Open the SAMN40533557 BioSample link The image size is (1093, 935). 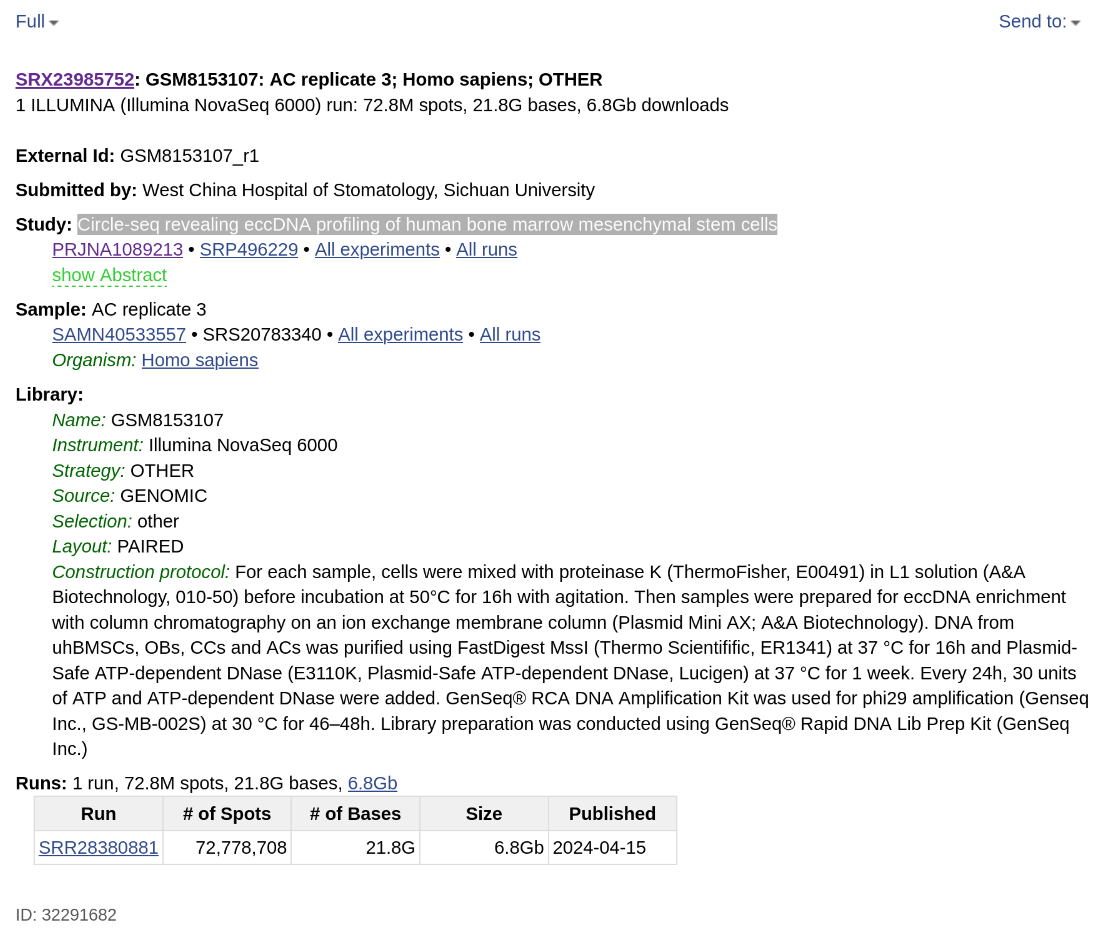[x=119, y=335]
